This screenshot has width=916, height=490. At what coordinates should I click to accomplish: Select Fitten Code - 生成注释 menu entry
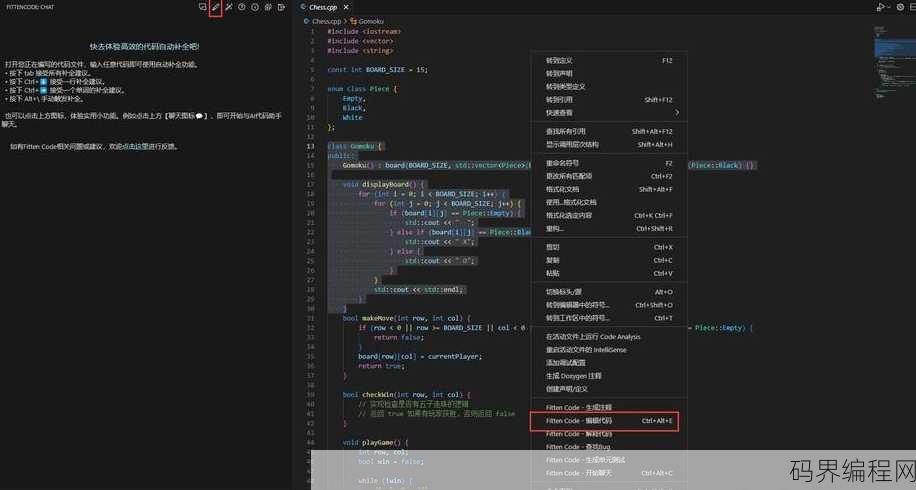point(609,407)
